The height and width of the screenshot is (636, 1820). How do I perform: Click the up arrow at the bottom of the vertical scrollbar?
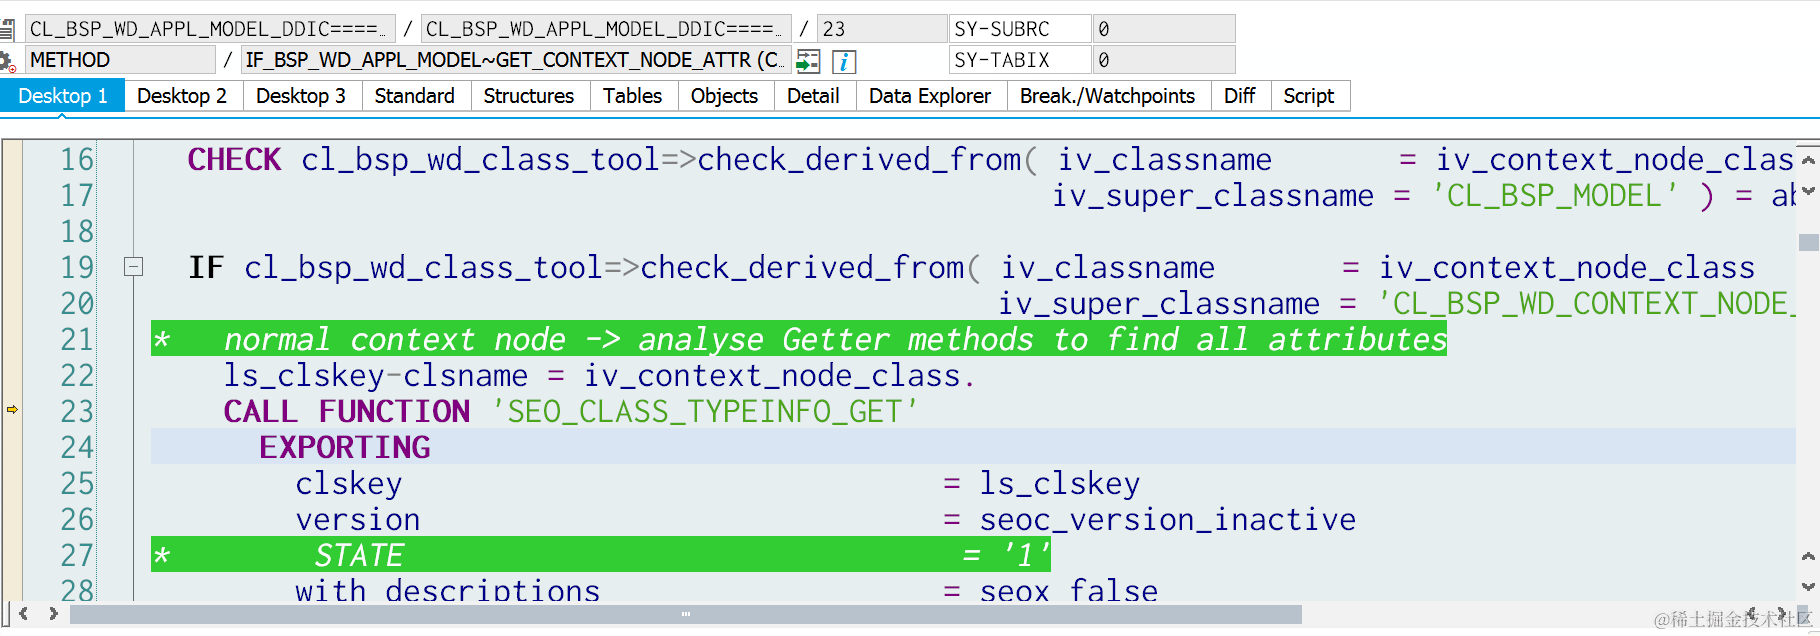click(1808, 556)
